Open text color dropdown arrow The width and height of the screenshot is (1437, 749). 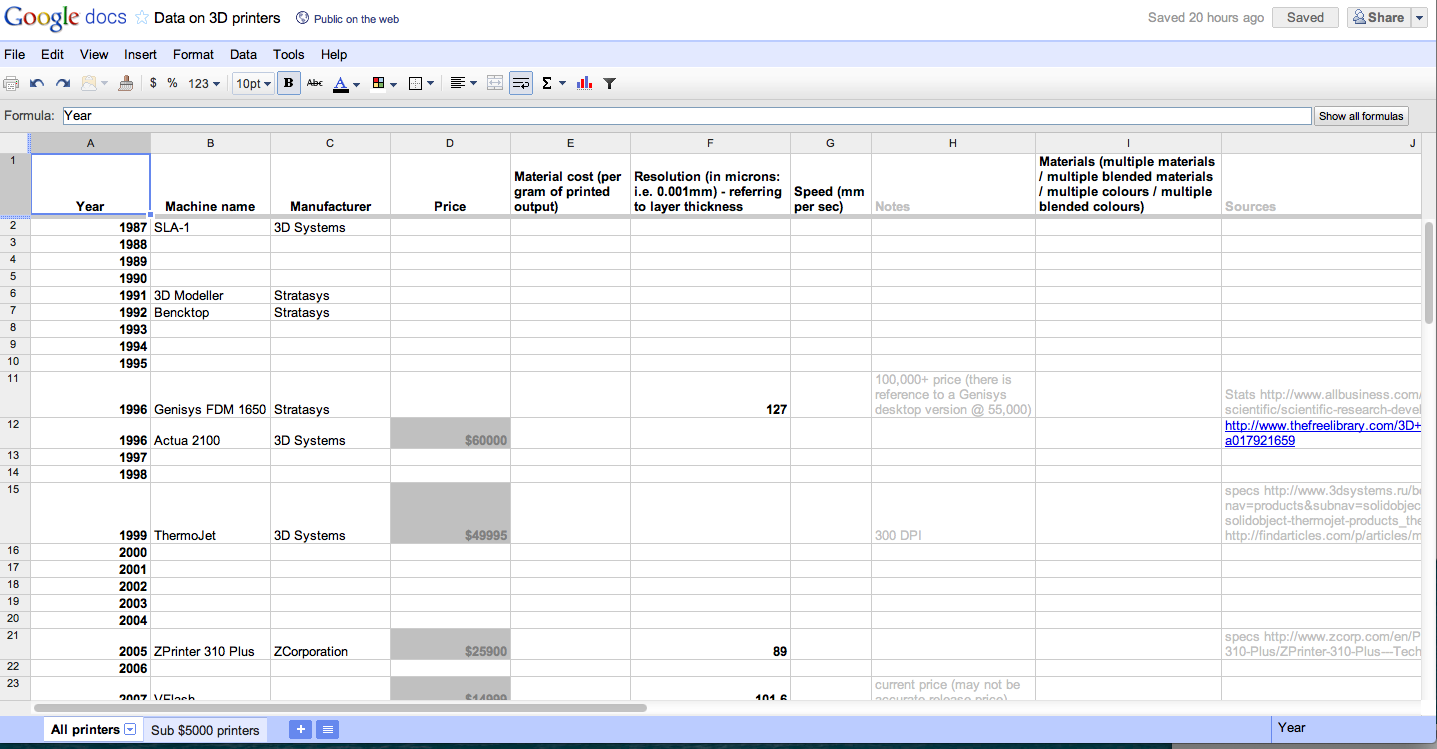[356, 84]
